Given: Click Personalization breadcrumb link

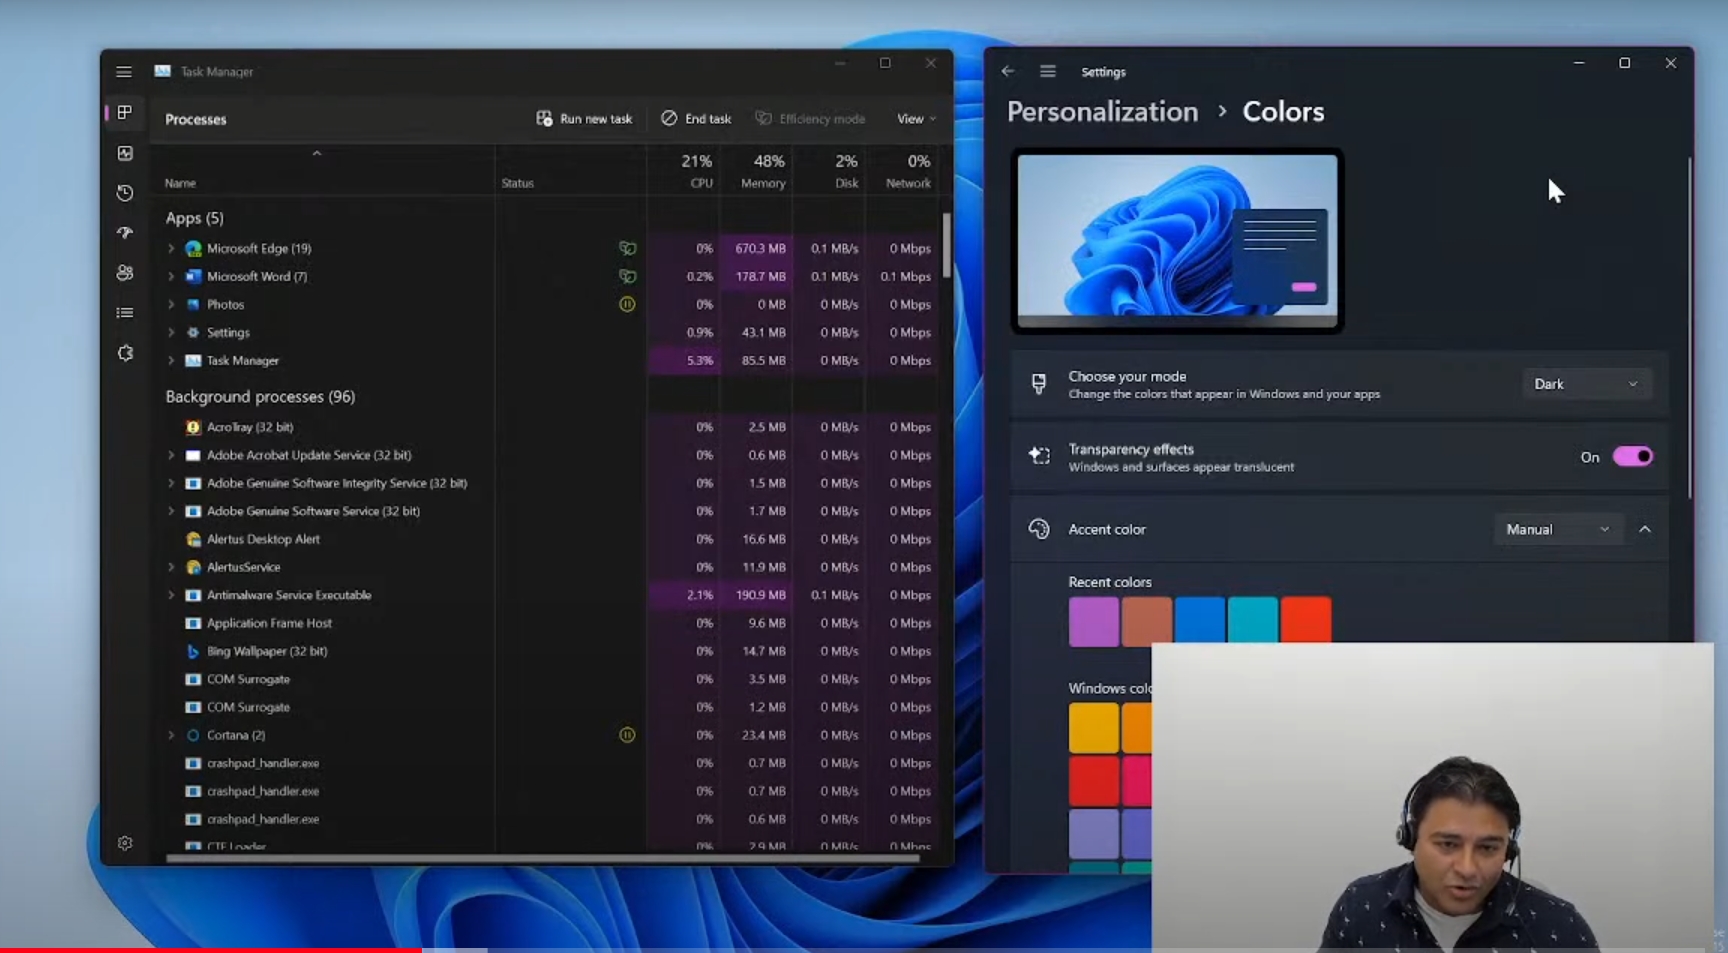Looking at the screenshot, I should click(1102, 112).
